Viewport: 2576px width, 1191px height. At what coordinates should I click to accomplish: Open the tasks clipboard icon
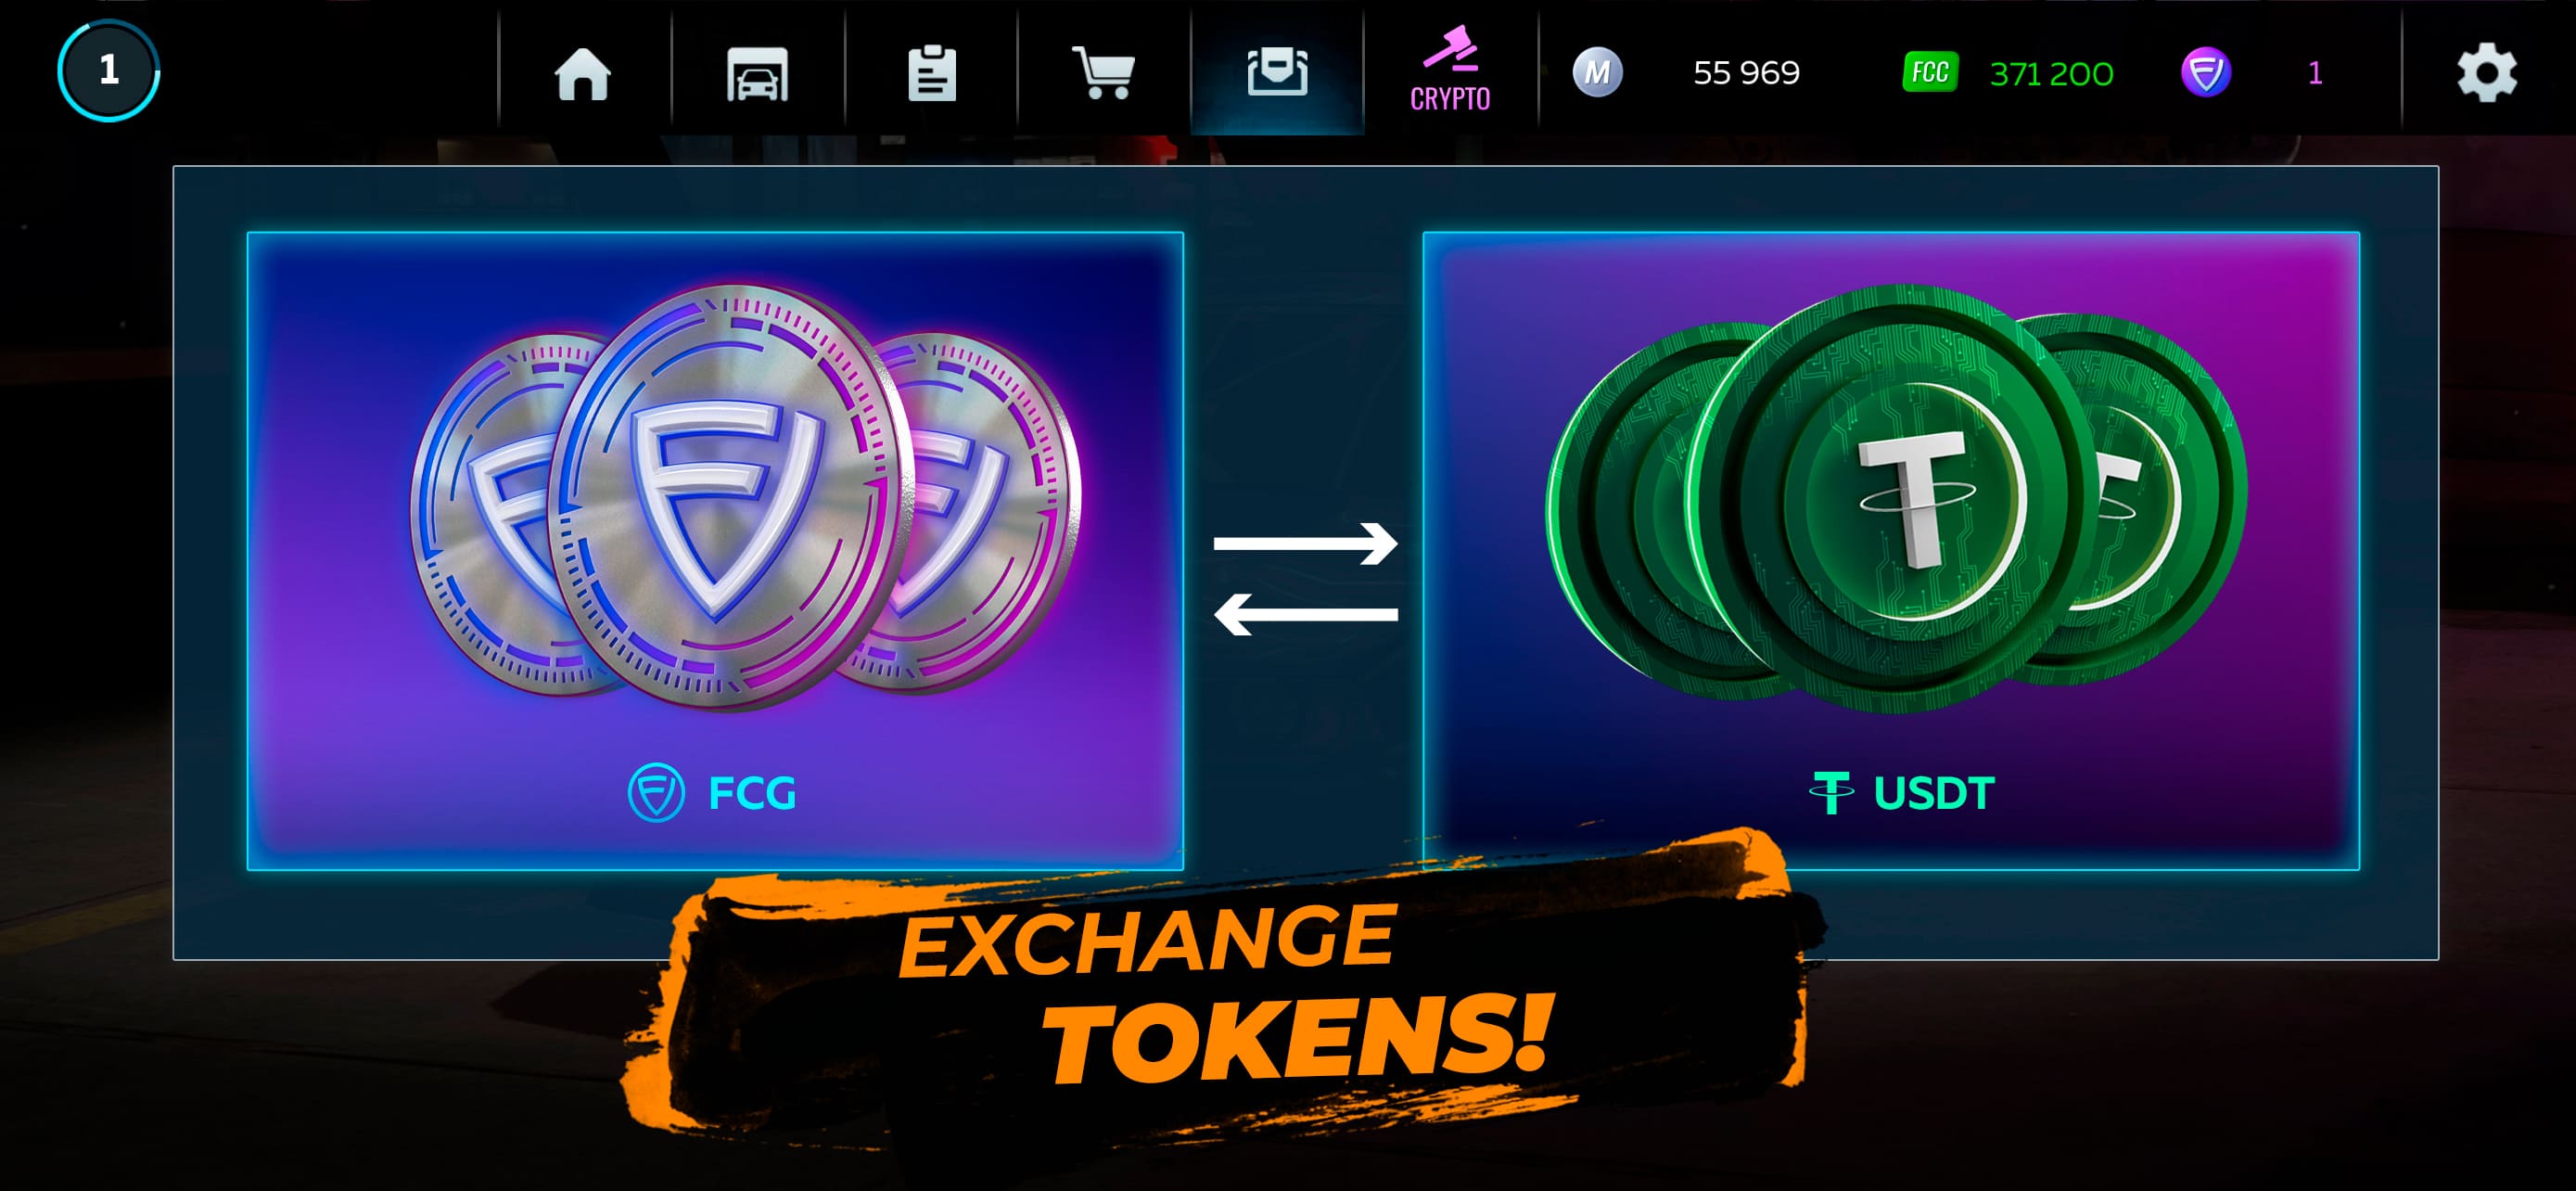click(931, 72)
